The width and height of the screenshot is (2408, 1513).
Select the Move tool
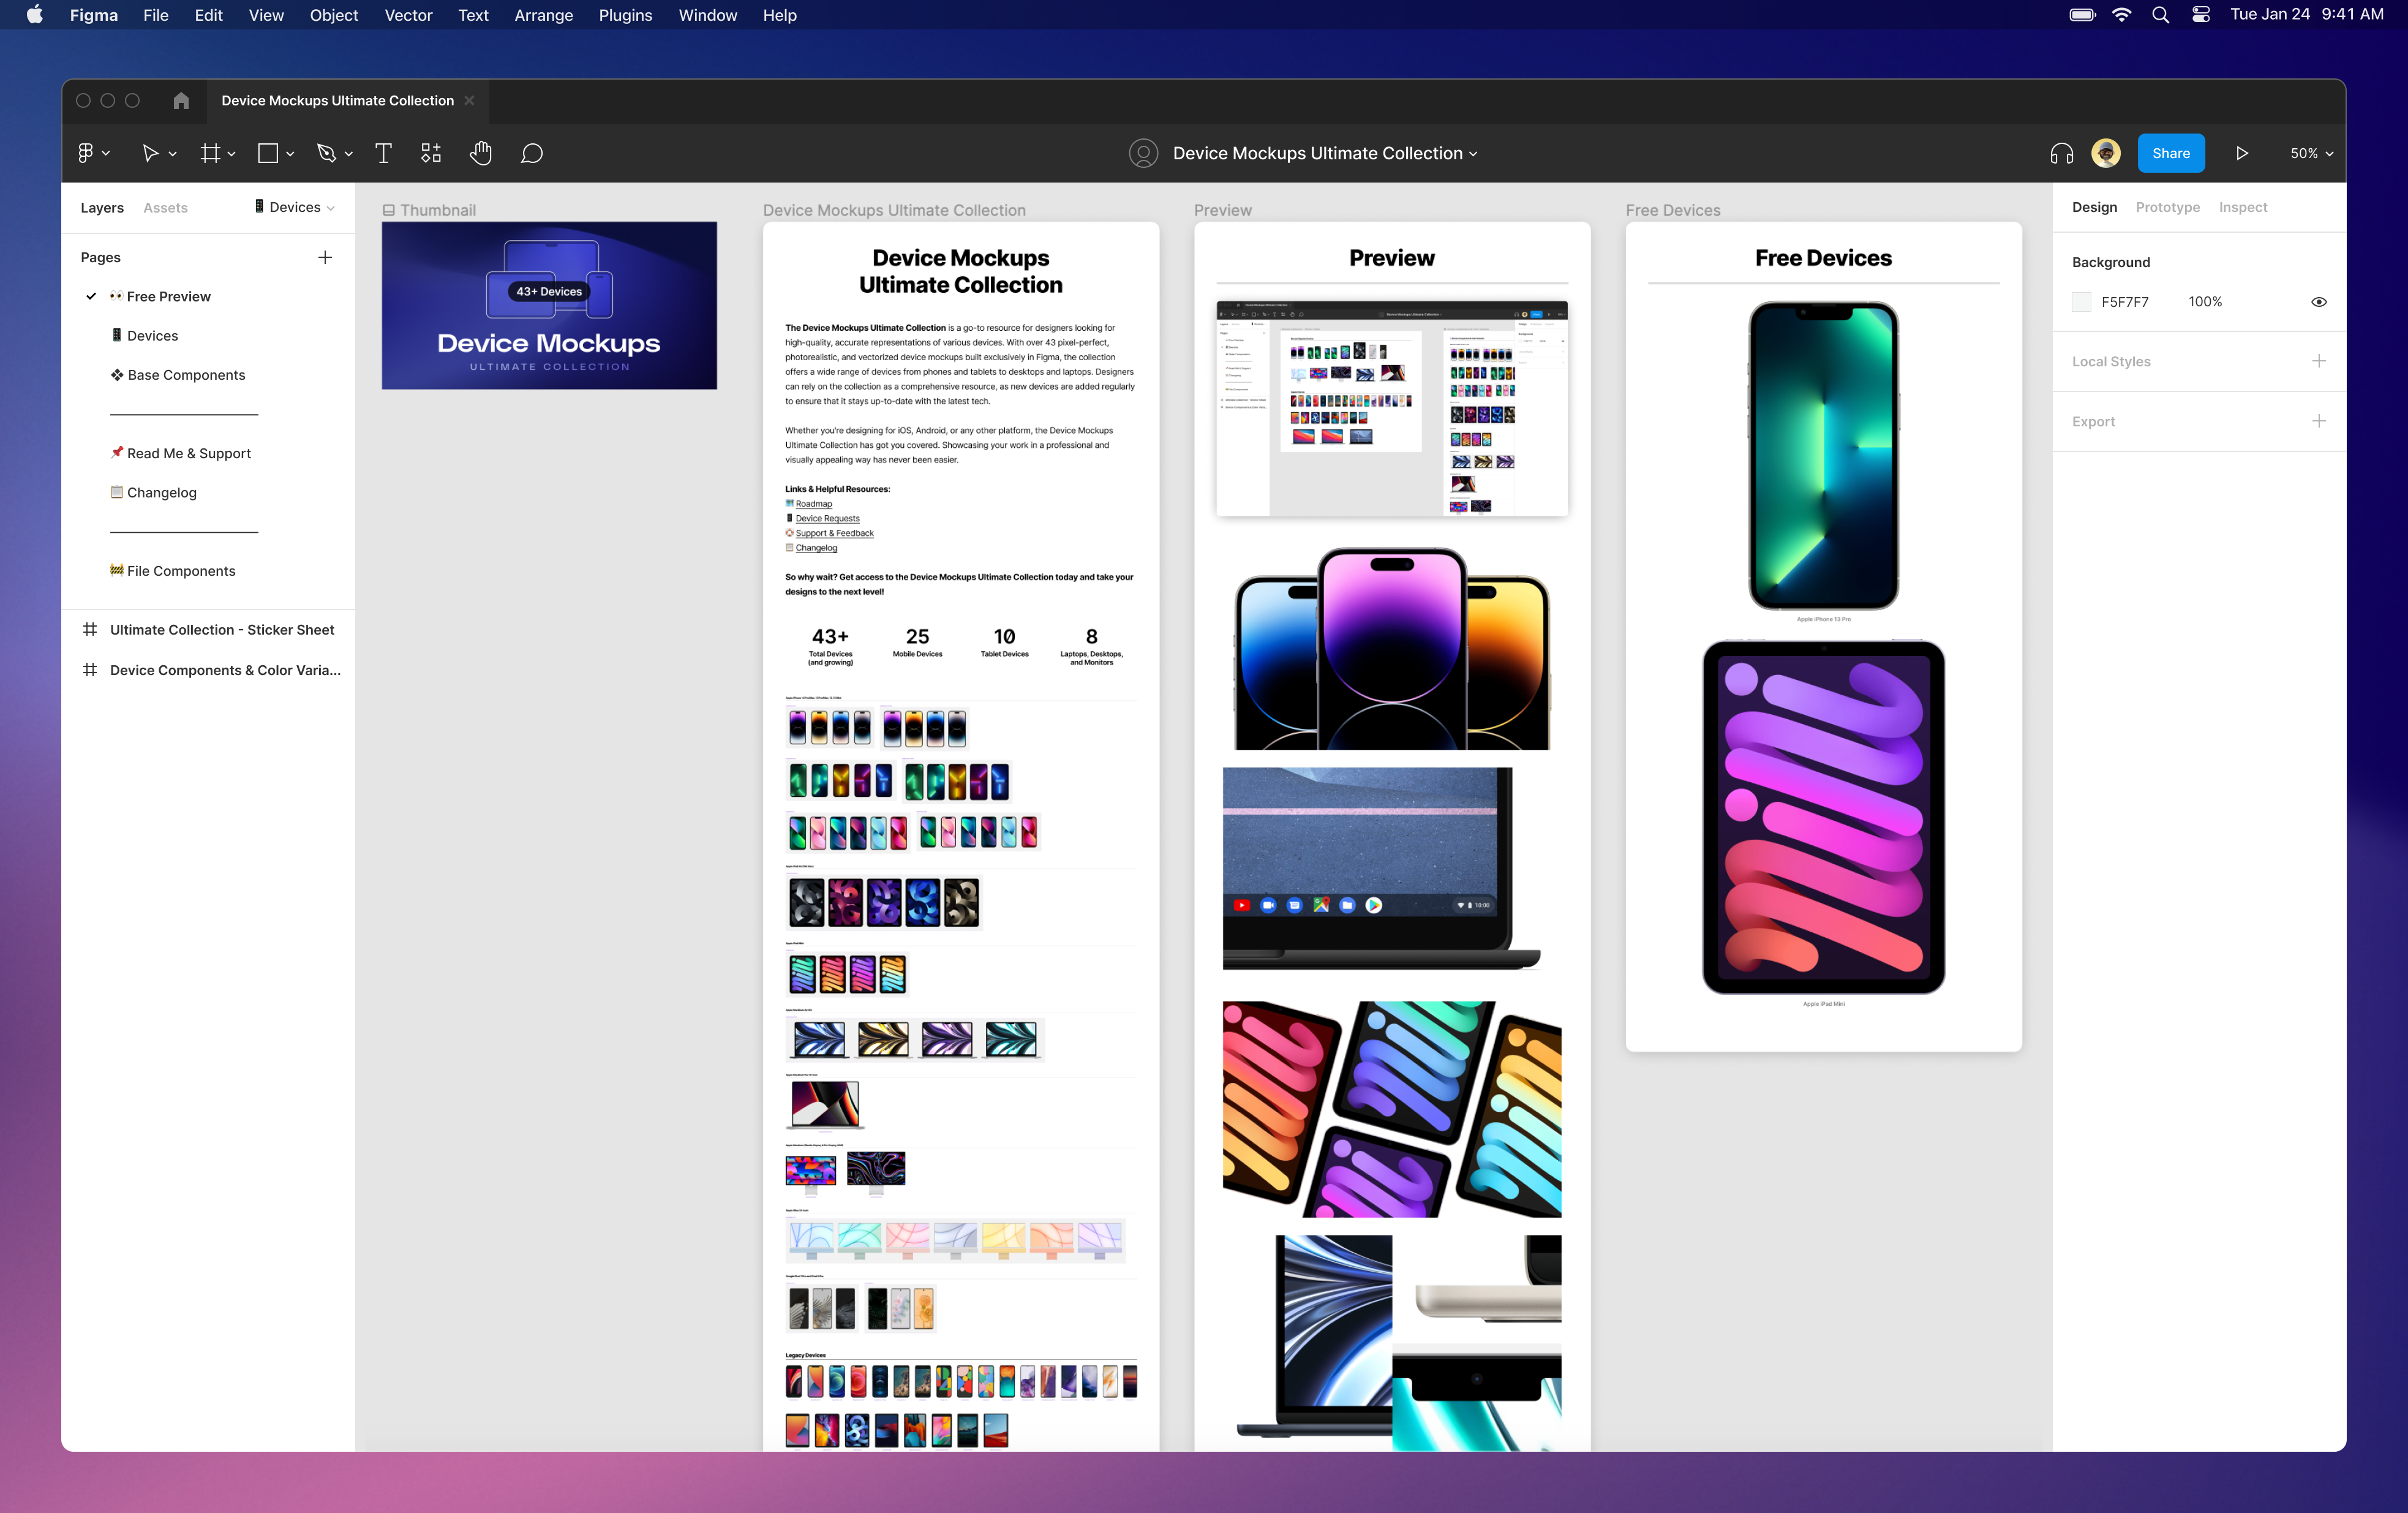[x=150, y=153]
